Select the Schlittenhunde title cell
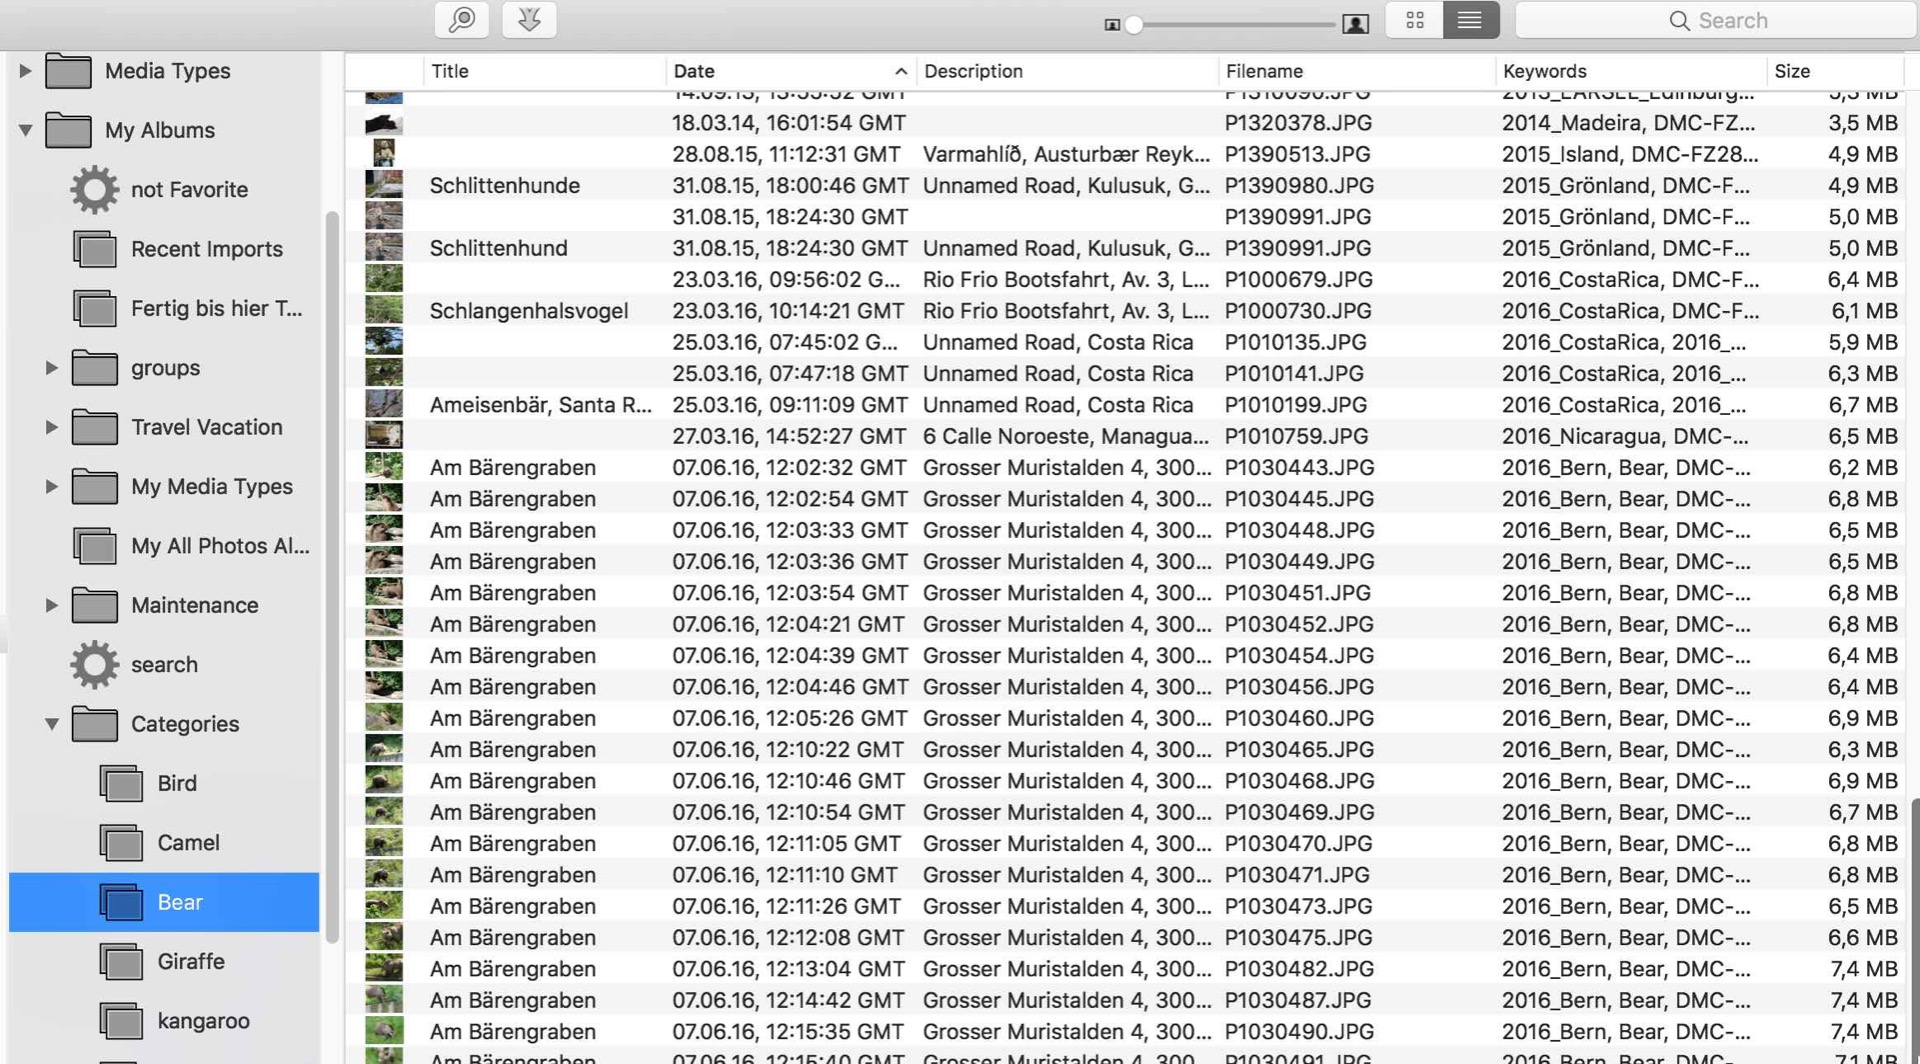 [505, 185]
